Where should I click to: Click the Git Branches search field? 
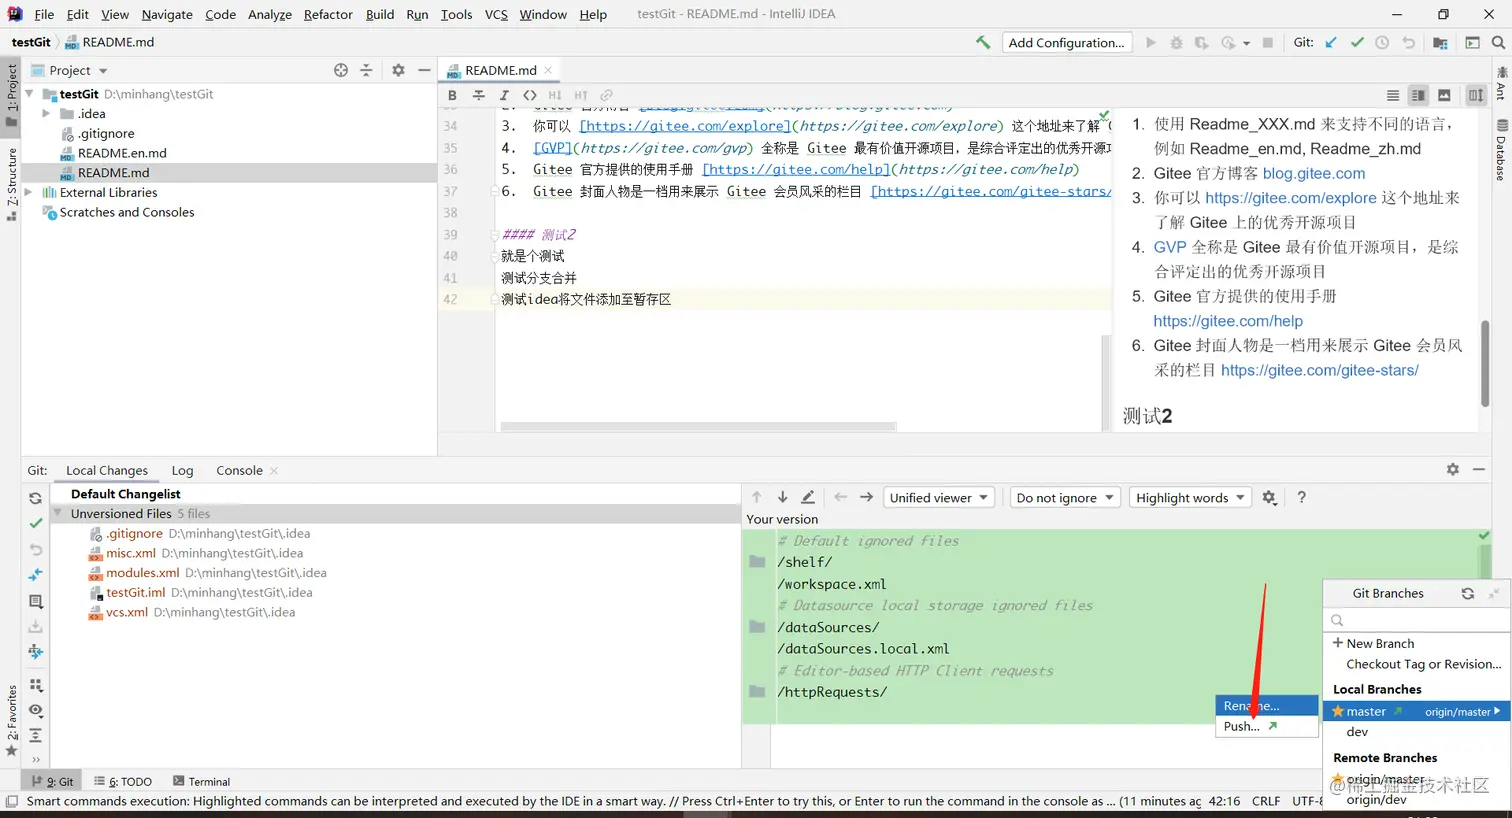pos(1416,620)
